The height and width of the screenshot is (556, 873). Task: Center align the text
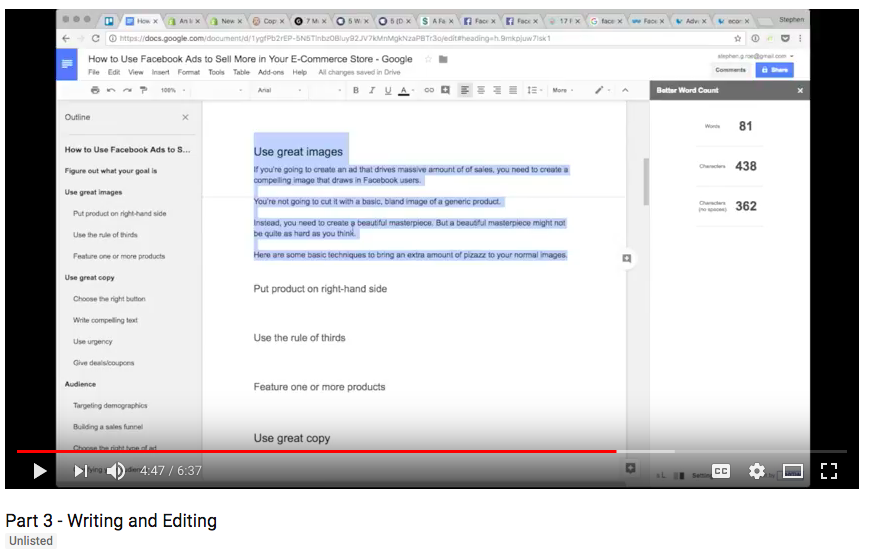(481, 90)
